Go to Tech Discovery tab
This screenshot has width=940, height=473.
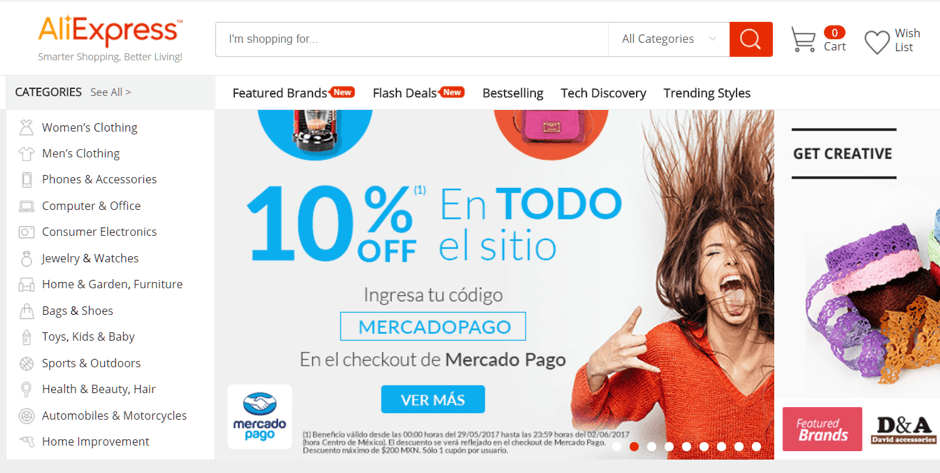coord(603,93)
